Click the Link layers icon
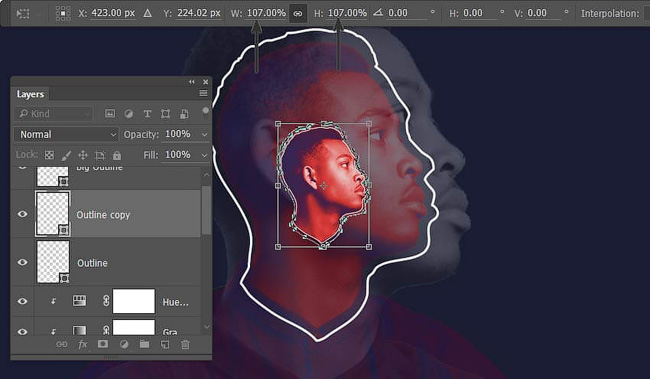The width and height of the screenshot is (650, 379). 61,344
